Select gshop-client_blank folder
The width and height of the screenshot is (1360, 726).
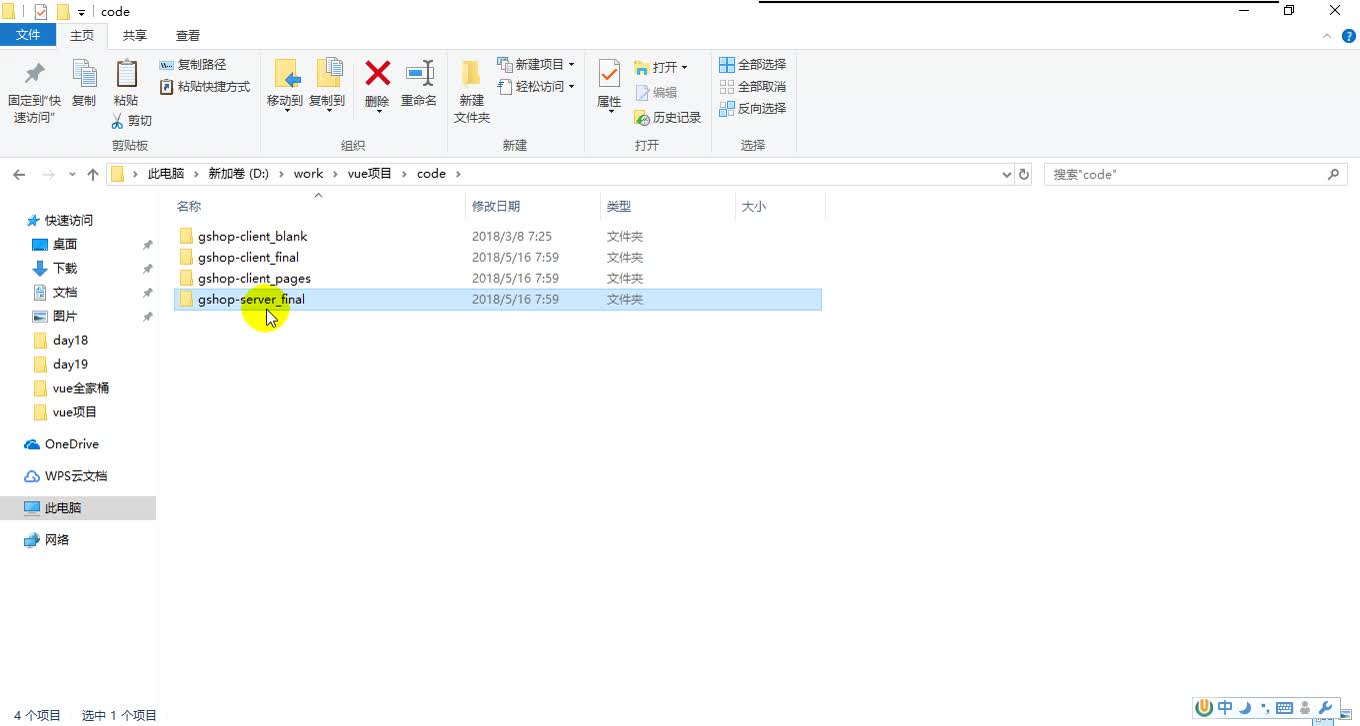[498, 236]
